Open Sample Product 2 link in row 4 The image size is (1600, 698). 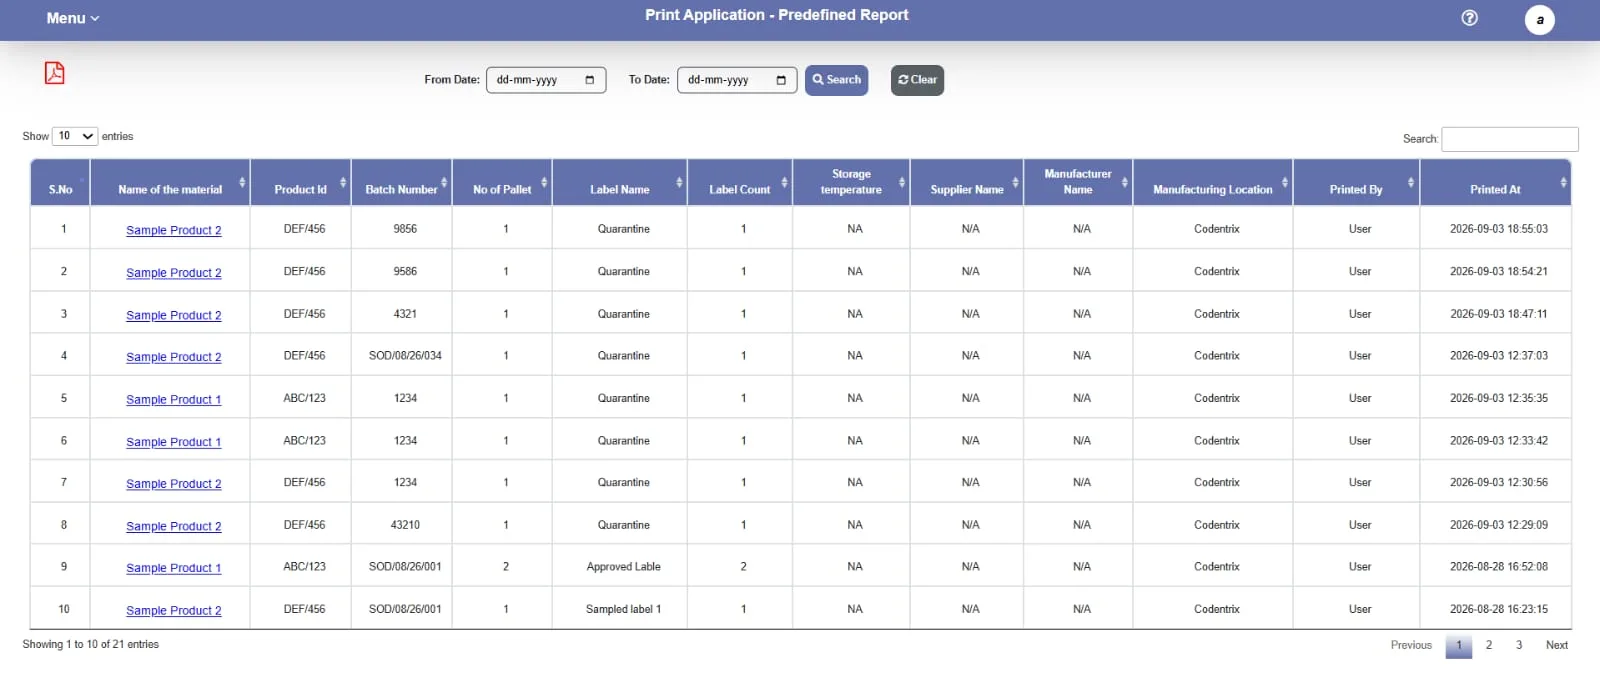coord(174,357)
